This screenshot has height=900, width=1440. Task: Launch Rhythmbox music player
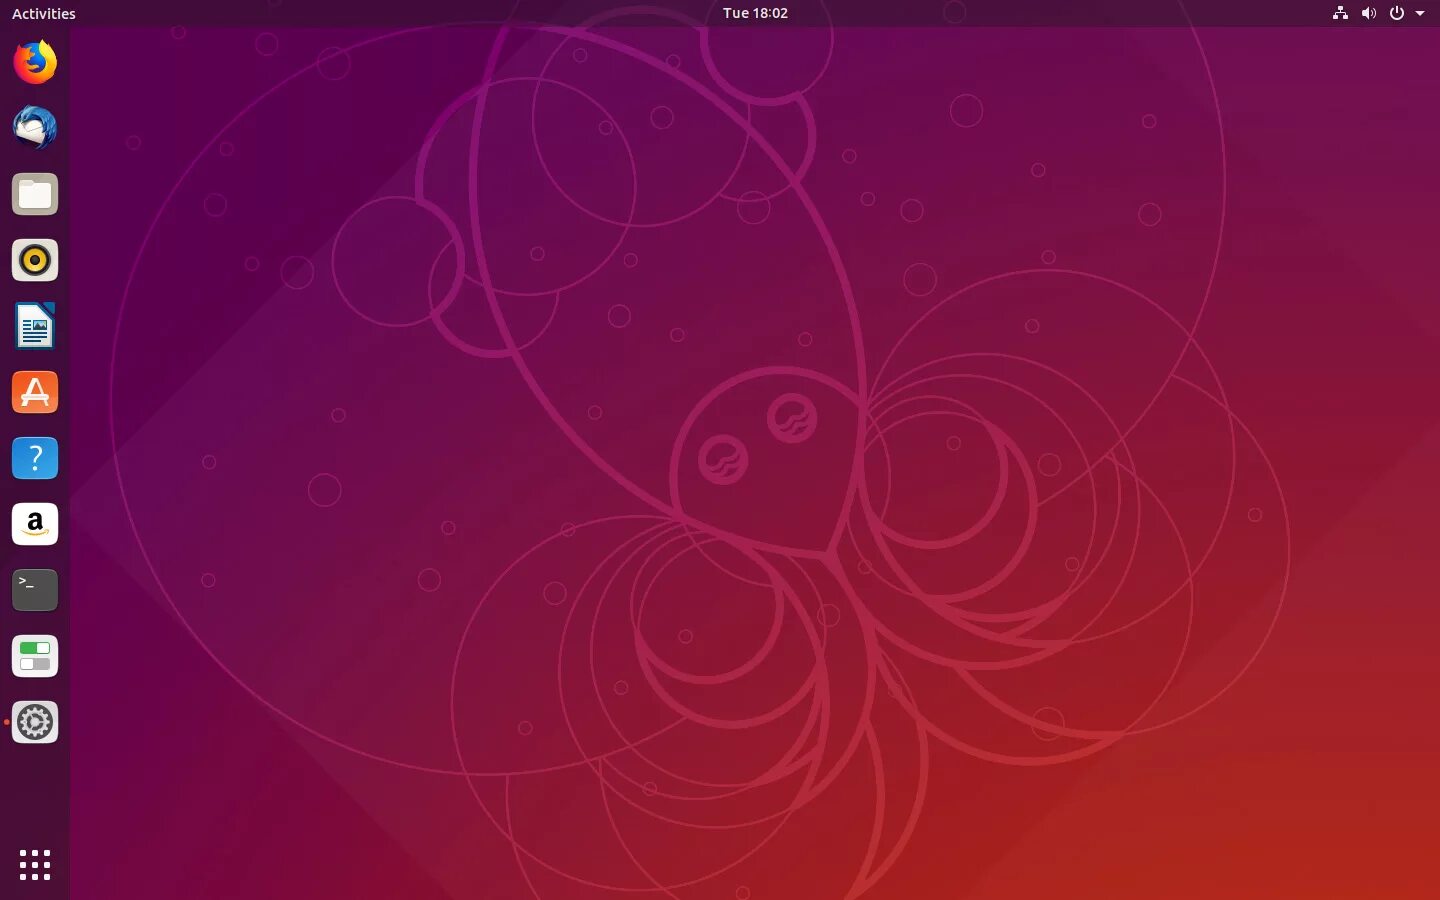coord(35,260)
